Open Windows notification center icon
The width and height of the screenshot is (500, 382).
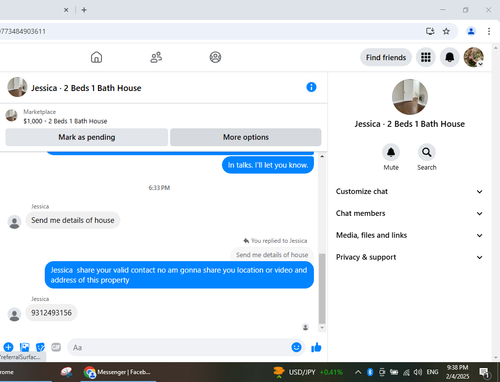click(x=484, y=372)
